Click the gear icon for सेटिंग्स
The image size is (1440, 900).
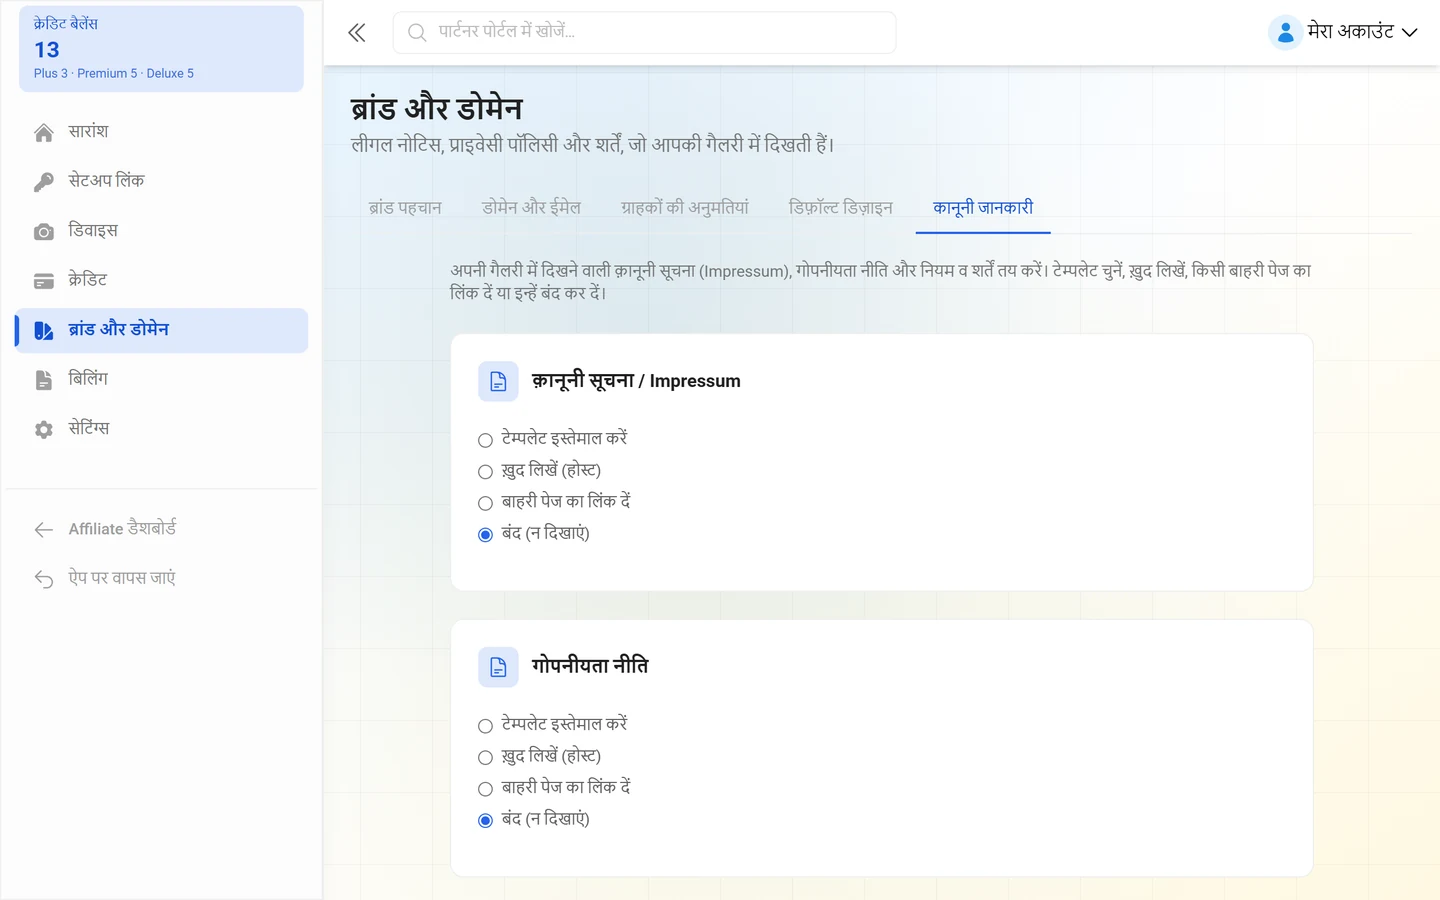[44, 430]
